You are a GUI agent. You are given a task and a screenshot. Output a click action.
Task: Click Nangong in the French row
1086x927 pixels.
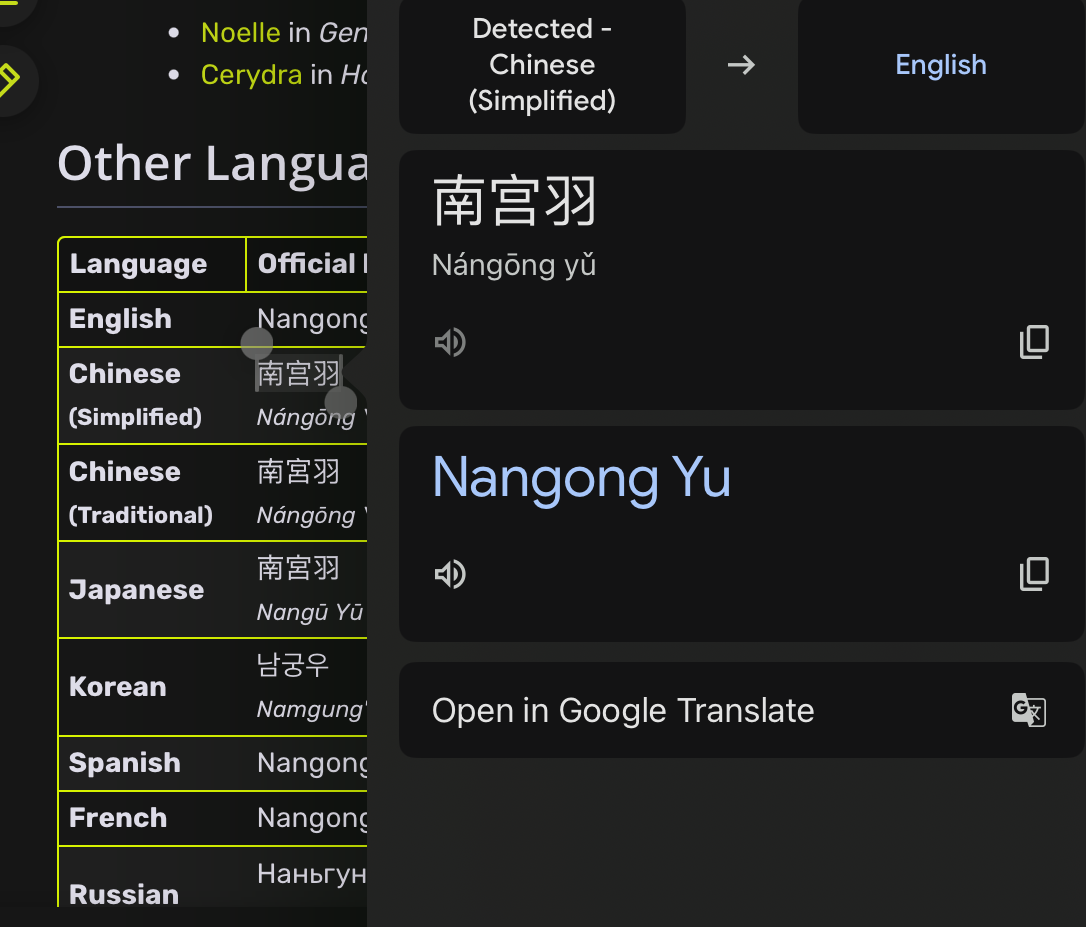[312, 819]
